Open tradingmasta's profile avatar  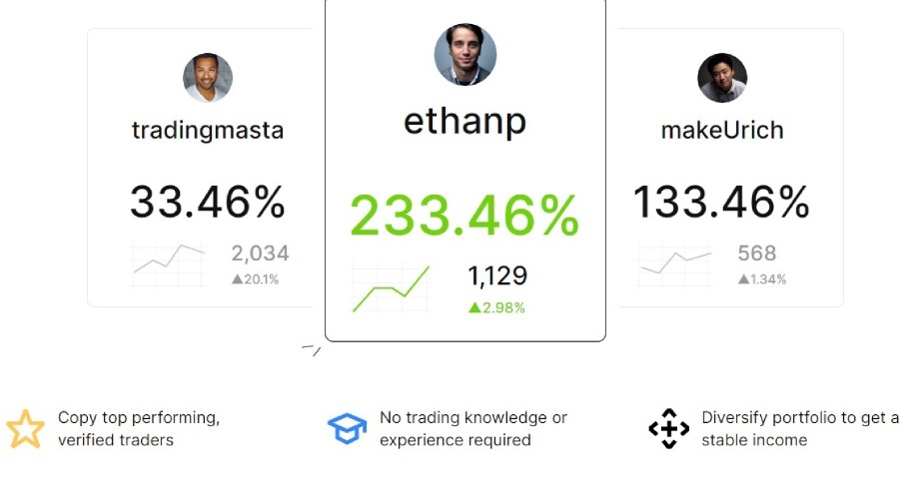208,78
